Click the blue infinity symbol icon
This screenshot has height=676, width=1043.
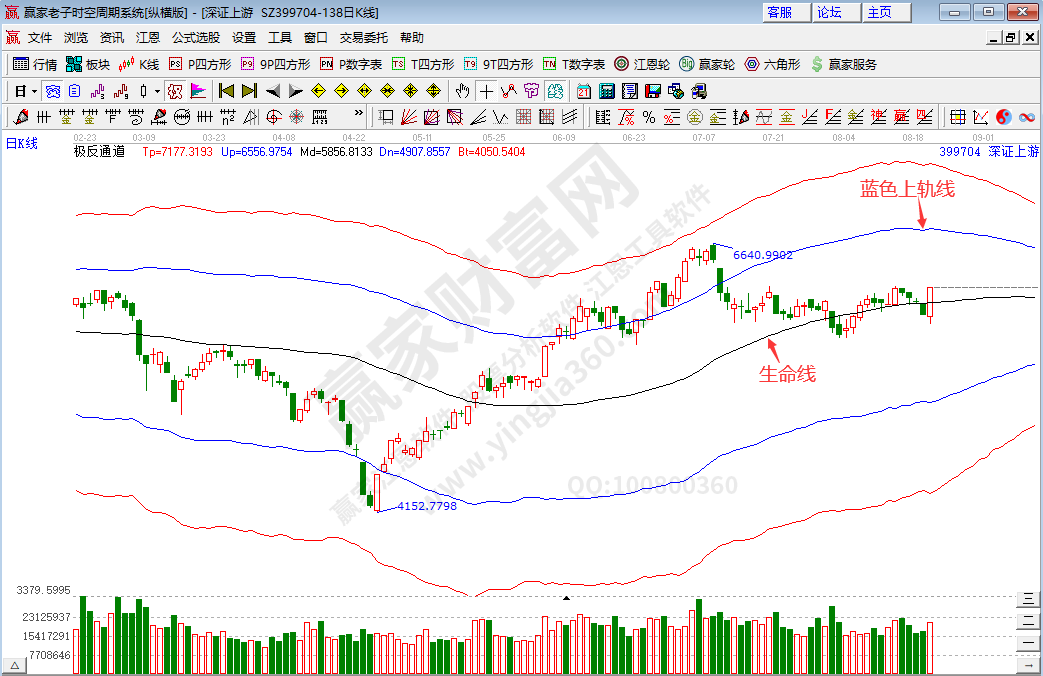point(1026,117)
